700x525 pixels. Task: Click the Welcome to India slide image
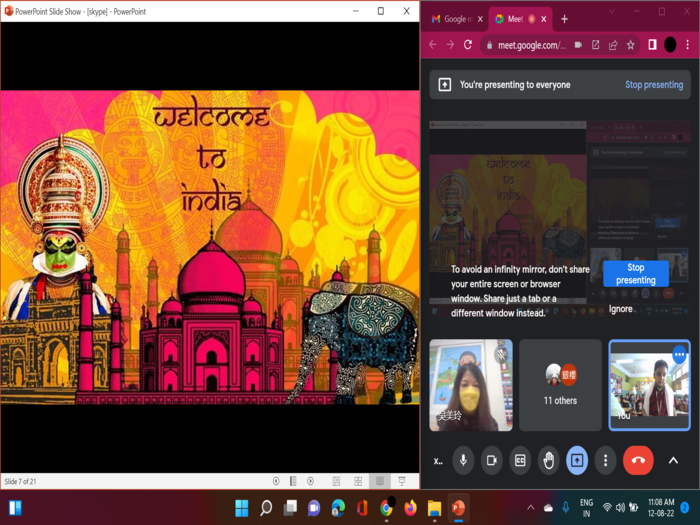pyautogui.click(x=210, y=248)
